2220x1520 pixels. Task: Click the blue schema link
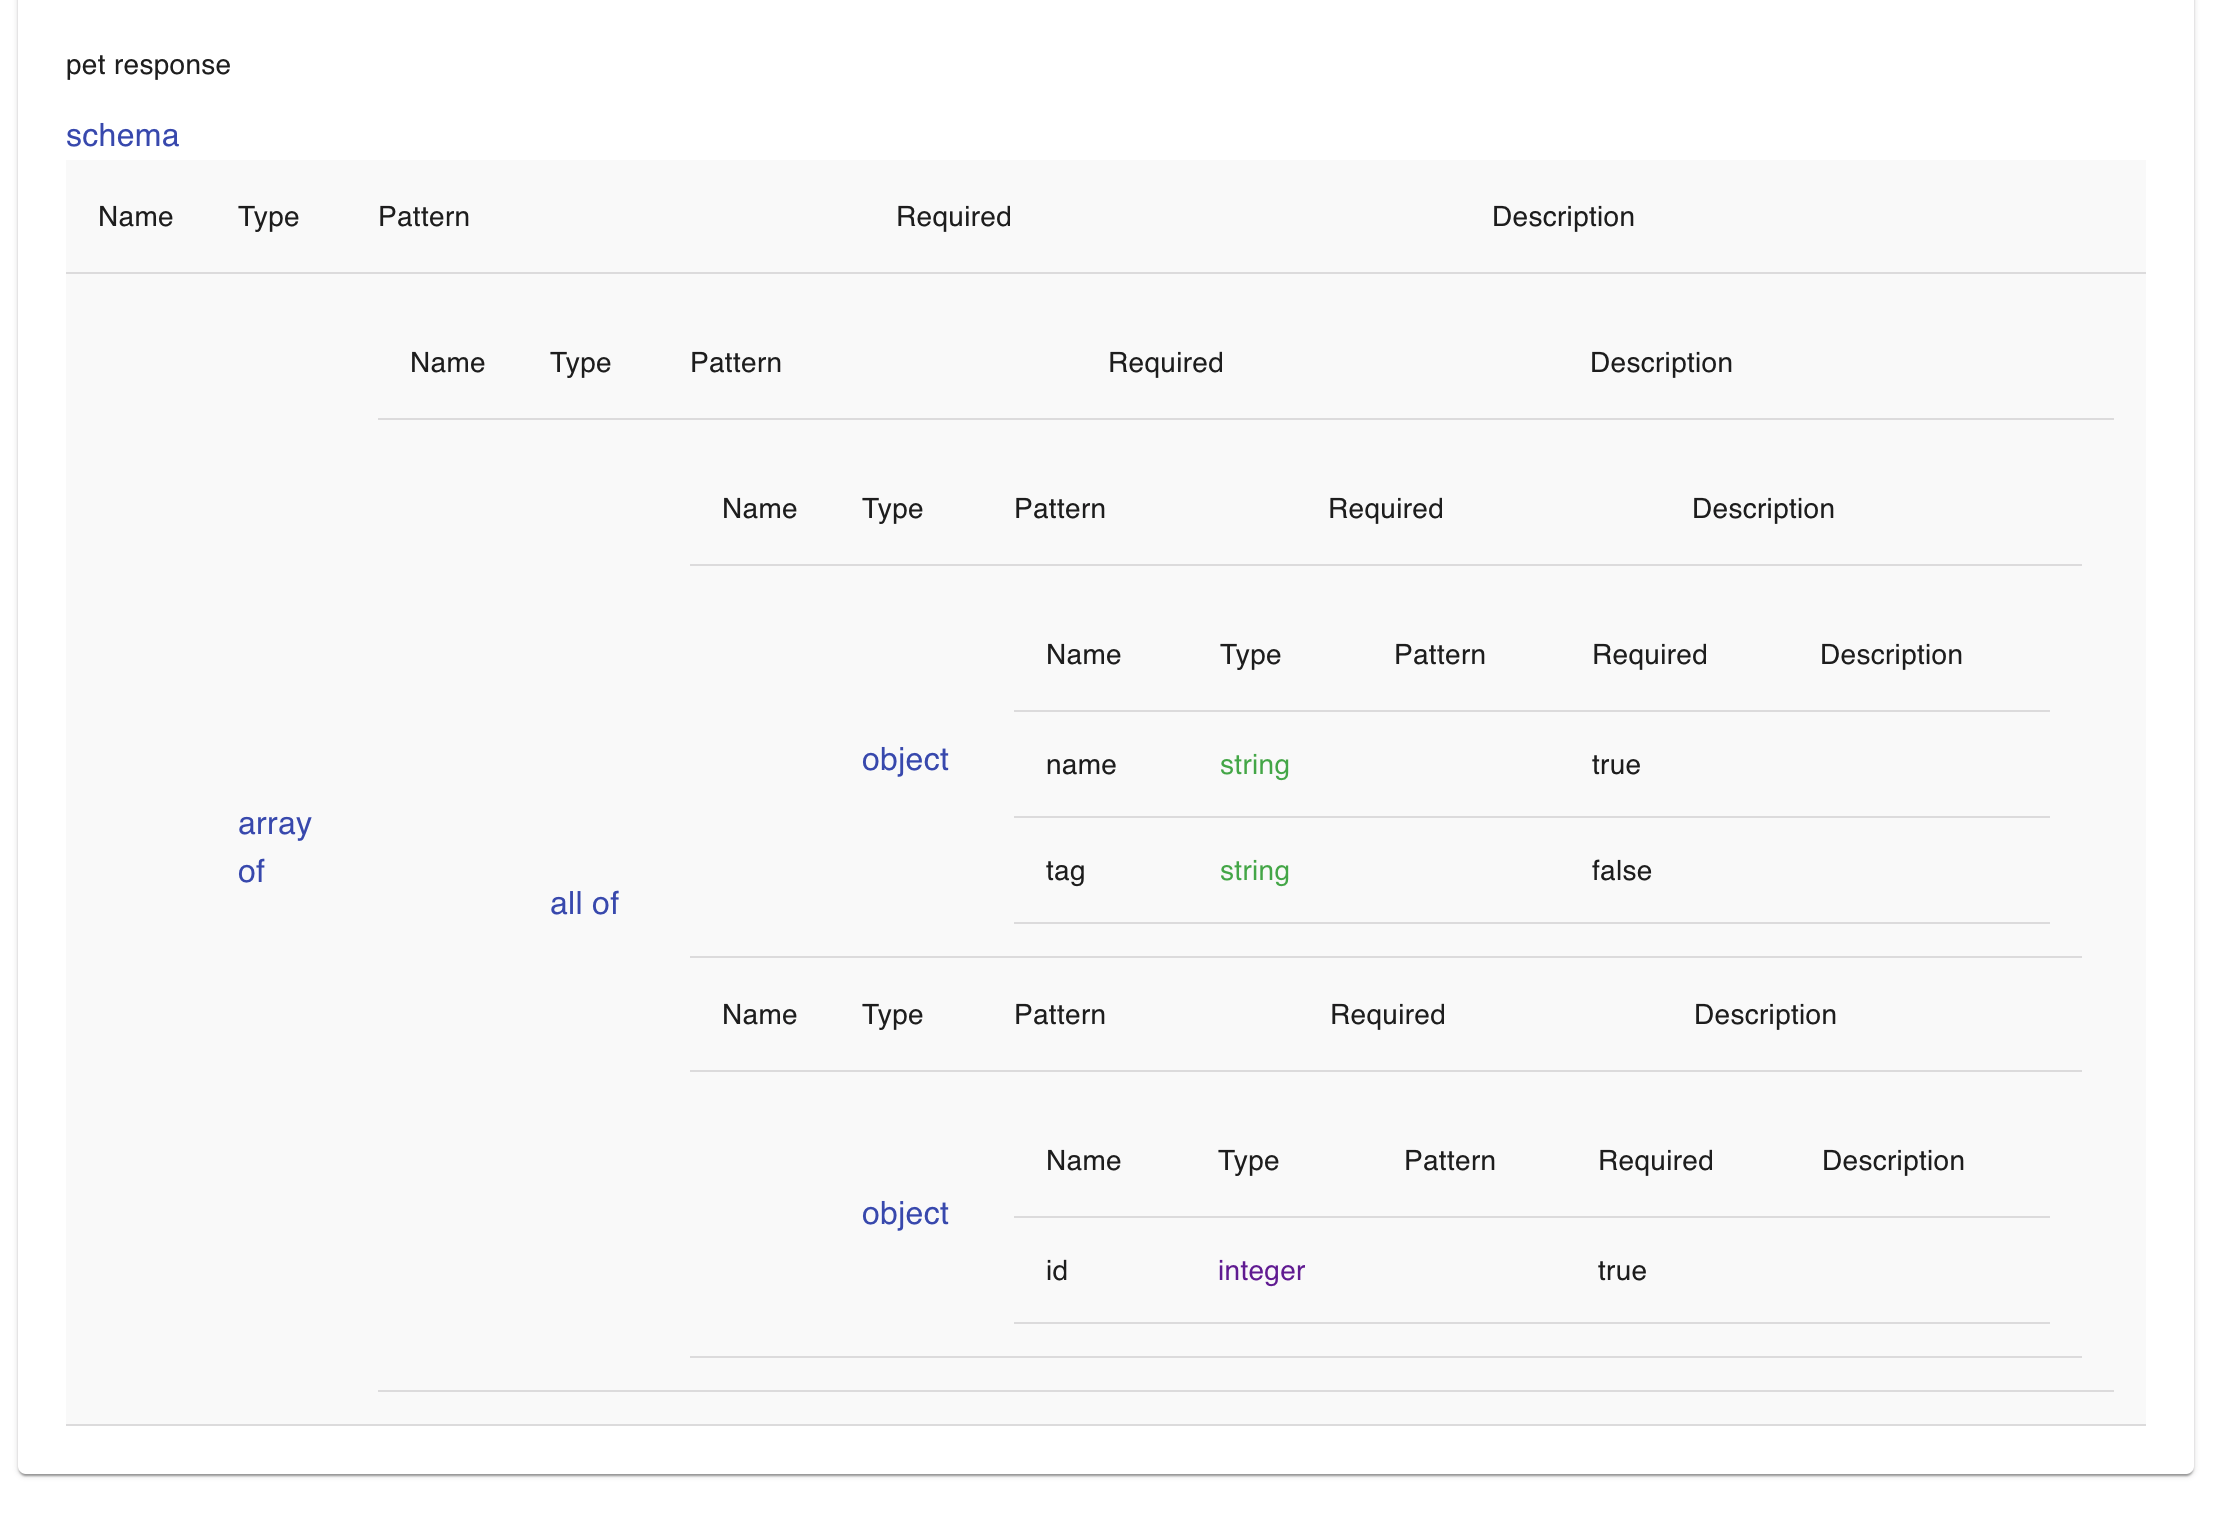point(122,135)
